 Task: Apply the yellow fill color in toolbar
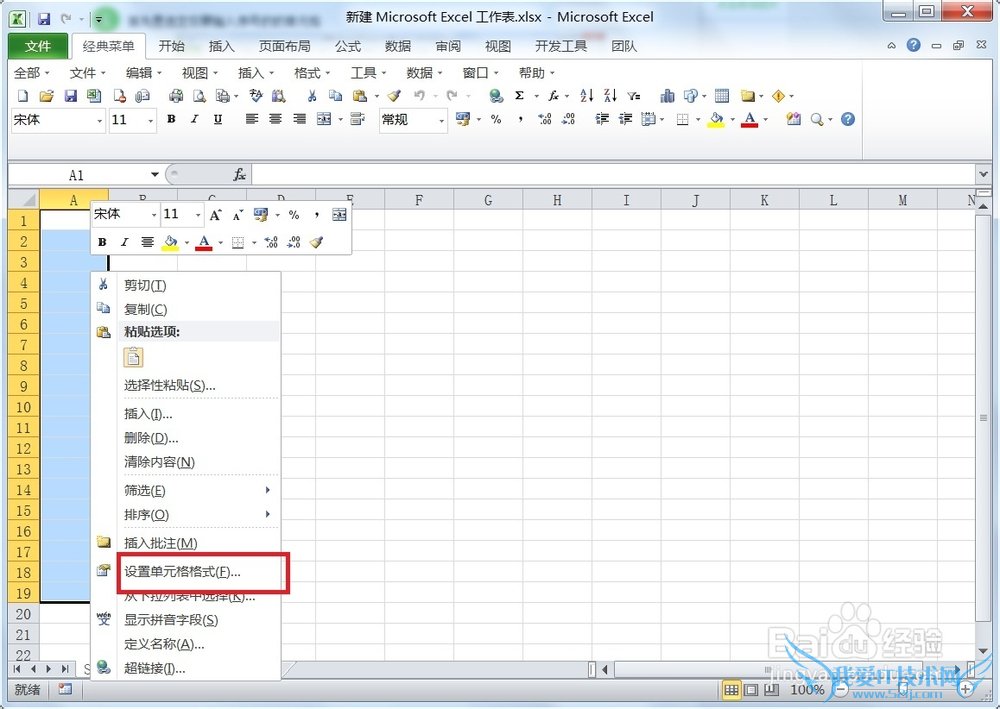point(716,119)
